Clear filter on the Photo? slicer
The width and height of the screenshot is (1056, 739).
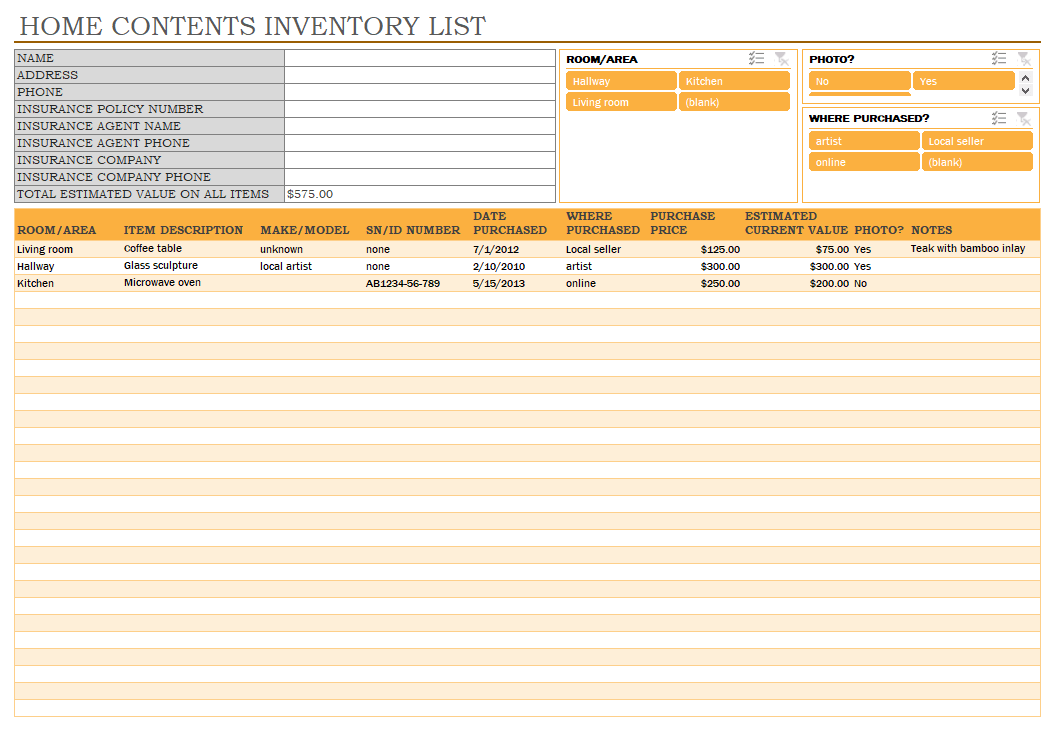1023,59
